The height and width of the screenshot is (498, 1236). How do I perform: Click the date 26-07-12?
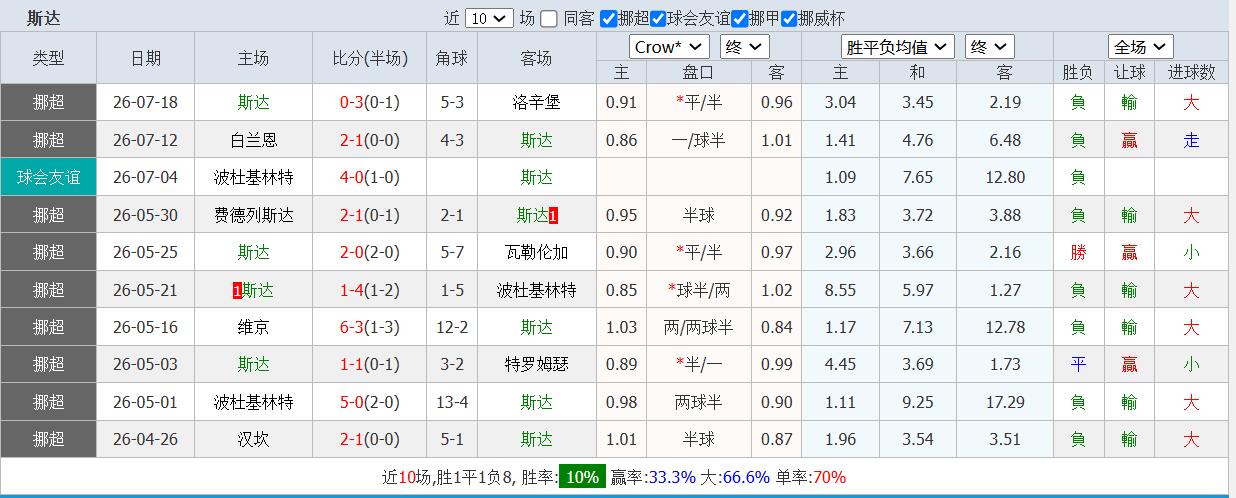[145, 140]
